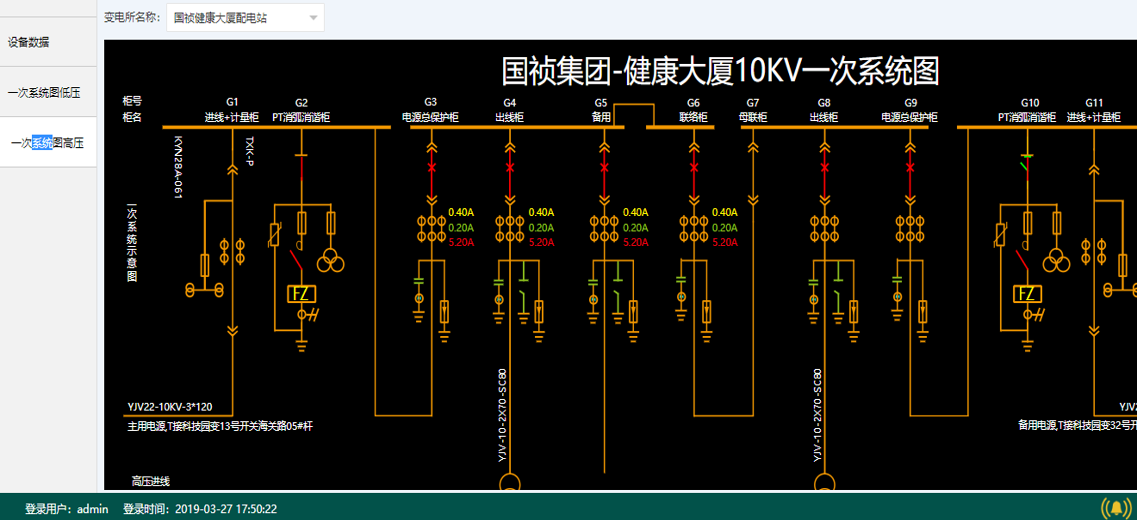Switch to 一次系统图低压 view
This screenshot has height=520, width=1137.
click(x=44, y=92)
